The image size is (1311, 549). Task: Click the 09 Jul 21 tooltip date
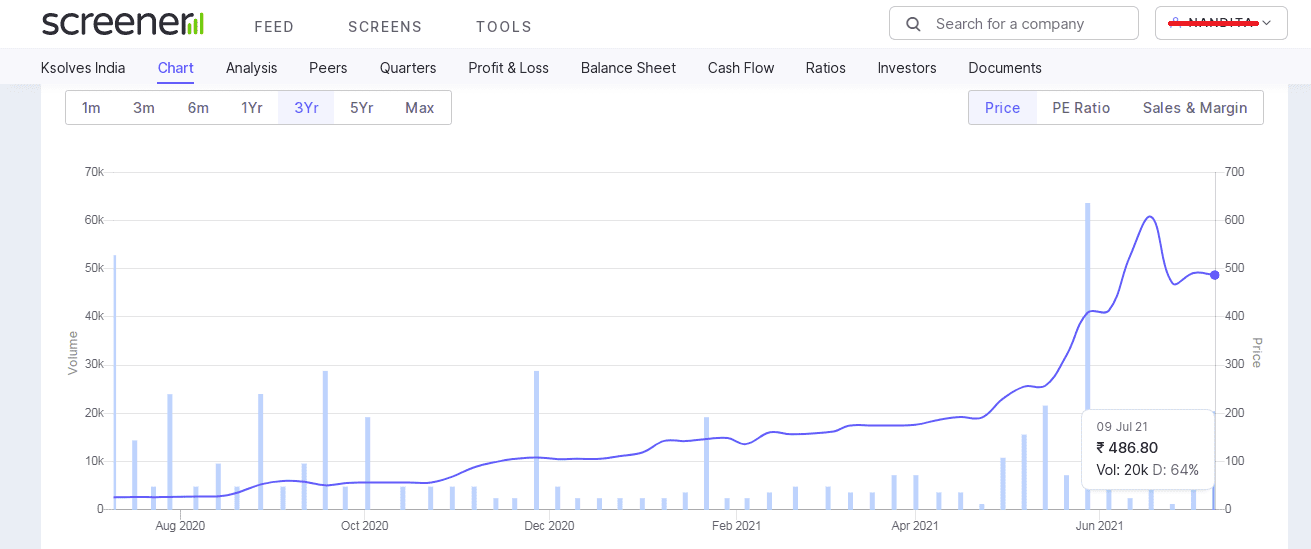click(x=1122, y=427)
